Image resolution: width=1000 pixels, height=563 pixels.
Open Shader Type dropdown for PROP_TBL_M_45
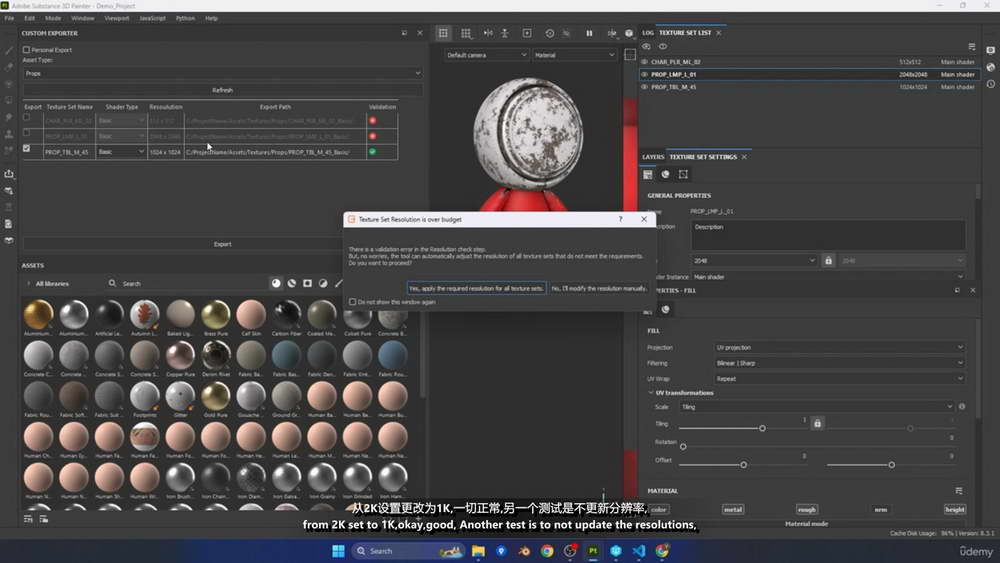tap(121, 152)
